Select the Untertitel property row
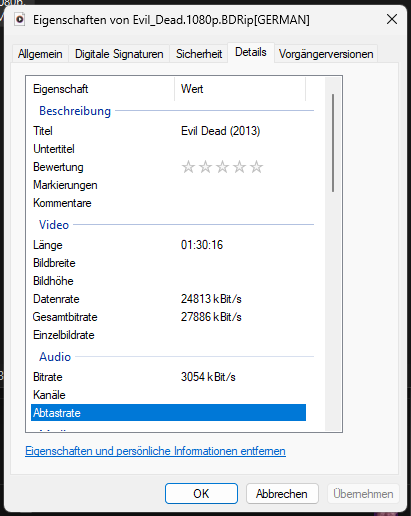Viewport: 411px width, 516px height. pos(168,149)
